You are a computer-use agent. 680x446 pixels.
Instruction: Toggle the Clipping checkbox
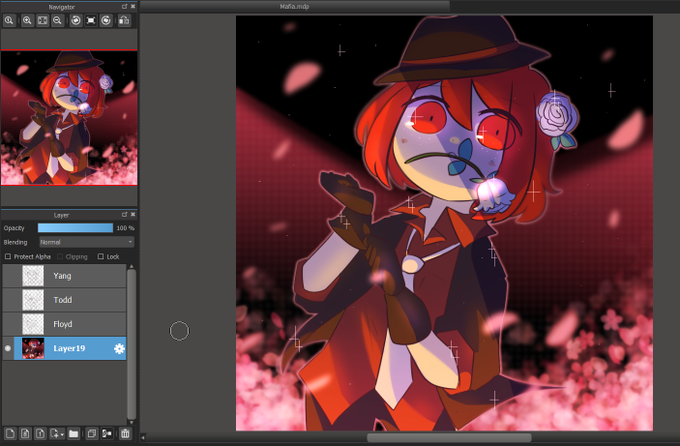tap(60, 256)
